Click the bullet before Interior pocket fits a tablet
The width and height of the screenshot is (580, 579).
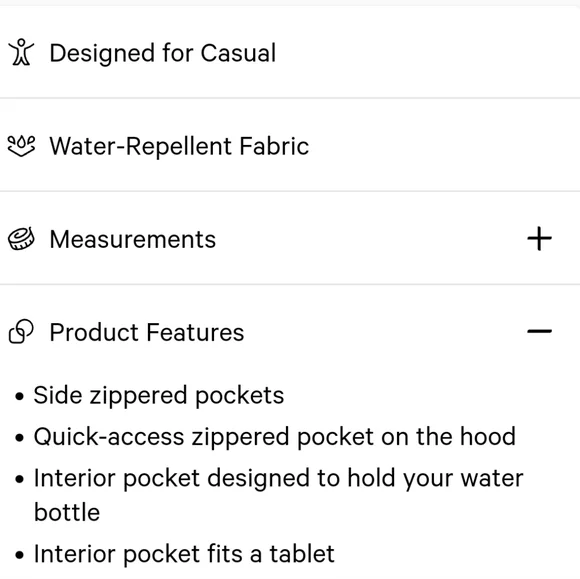coord(20,555)
